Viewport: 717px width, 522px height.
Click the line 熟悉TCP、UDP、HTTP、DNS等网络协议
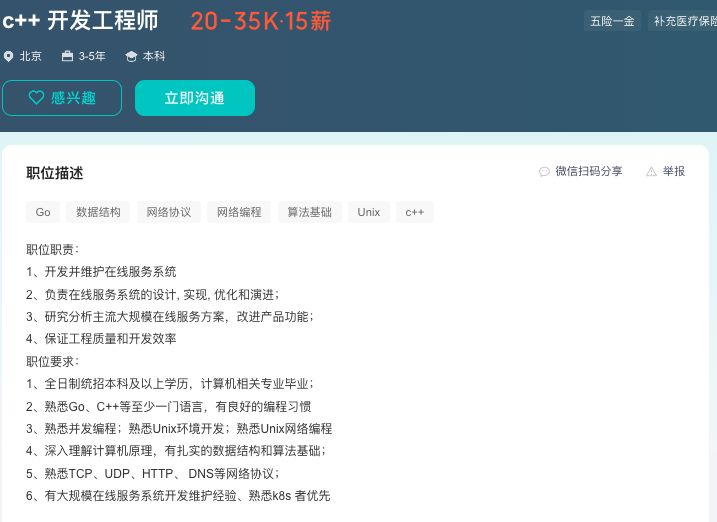(x=153, y=474)
